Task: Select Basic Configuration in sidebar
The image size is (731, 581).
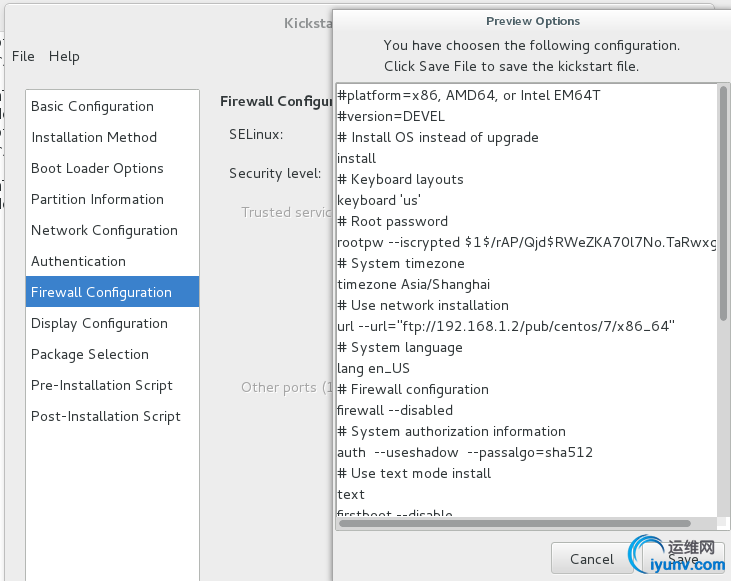Action: [x=92, y=106]
